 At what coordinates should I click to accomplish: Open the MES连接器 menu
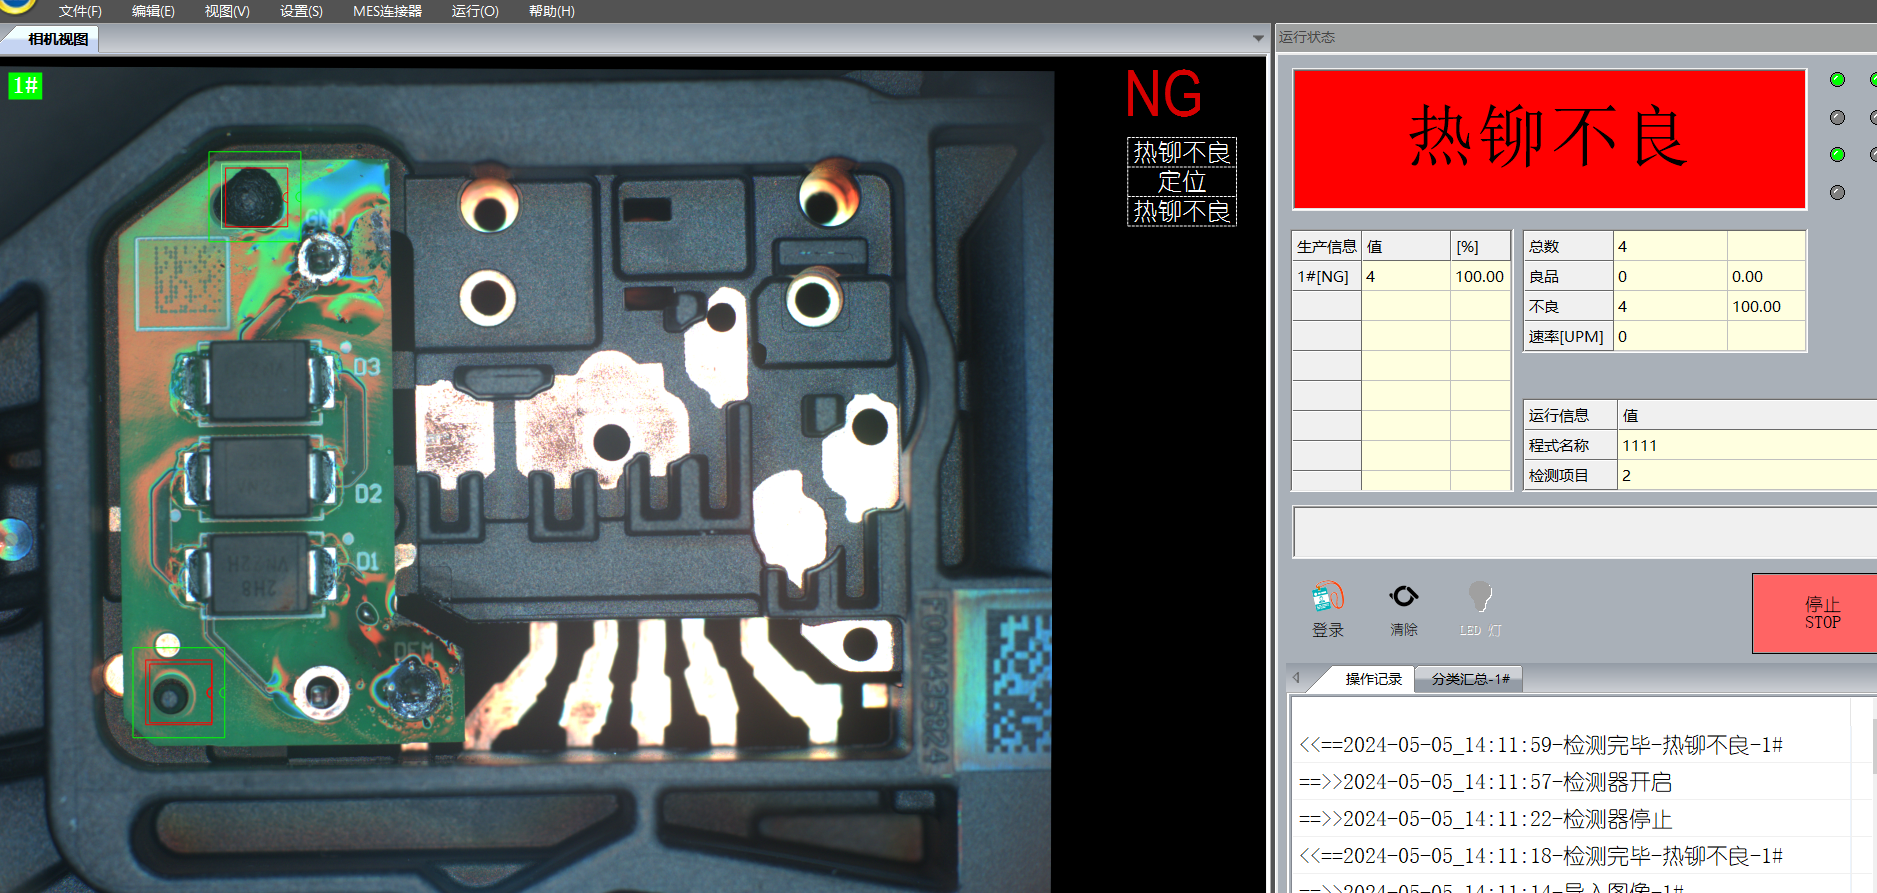[387, 11]
